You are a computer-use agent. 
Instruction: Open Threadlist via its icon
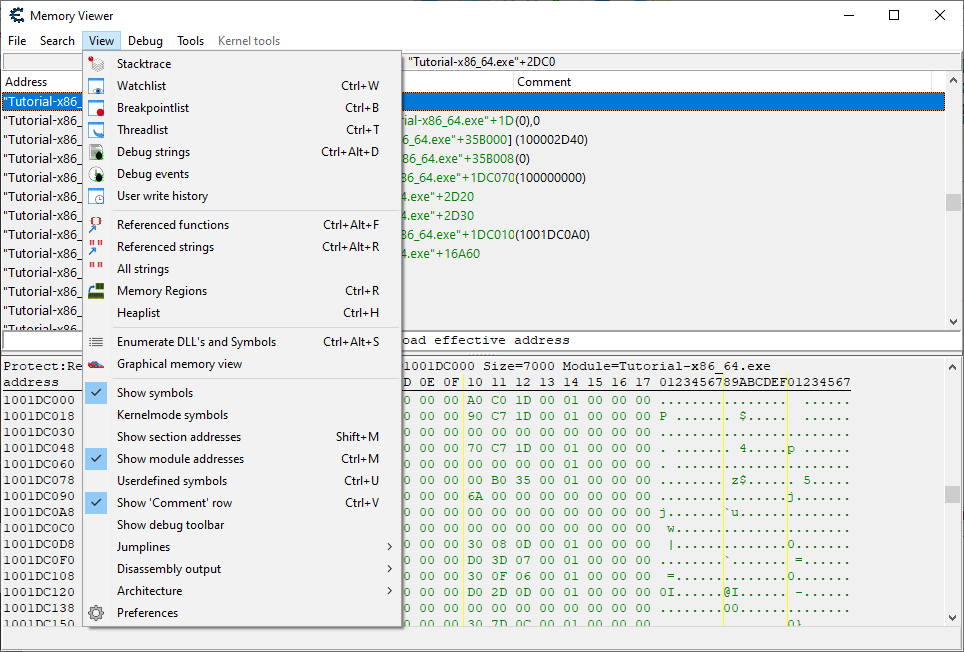click(97, 130)
